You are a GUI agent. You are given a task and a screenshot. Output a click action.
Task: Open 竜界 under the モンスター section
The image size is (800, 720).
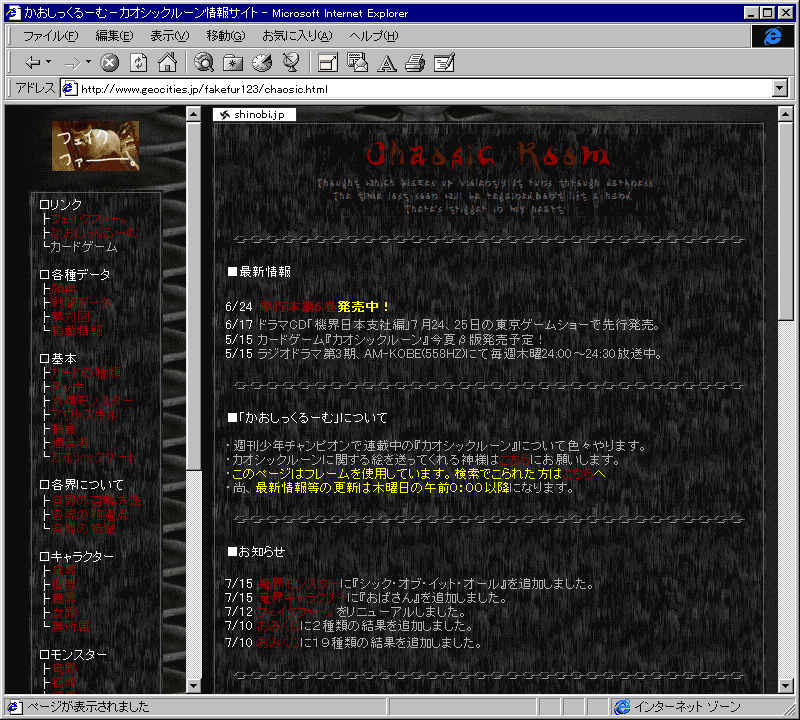click(x=64, y=668)
